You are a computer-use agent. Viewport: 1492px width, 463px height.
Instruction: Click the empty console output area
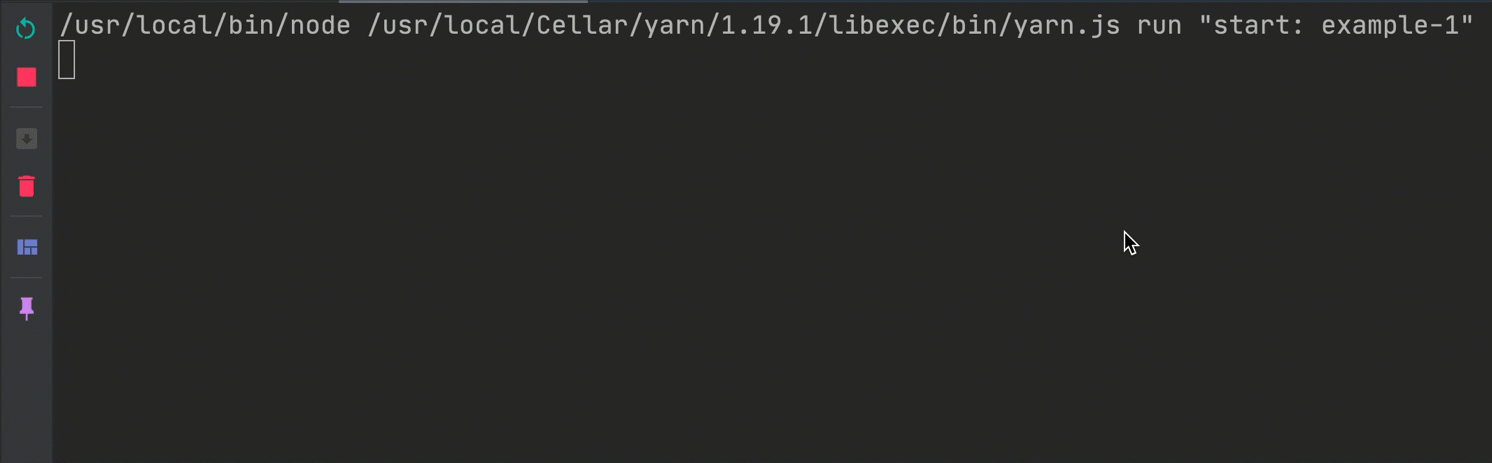click(x=770, y=270)
